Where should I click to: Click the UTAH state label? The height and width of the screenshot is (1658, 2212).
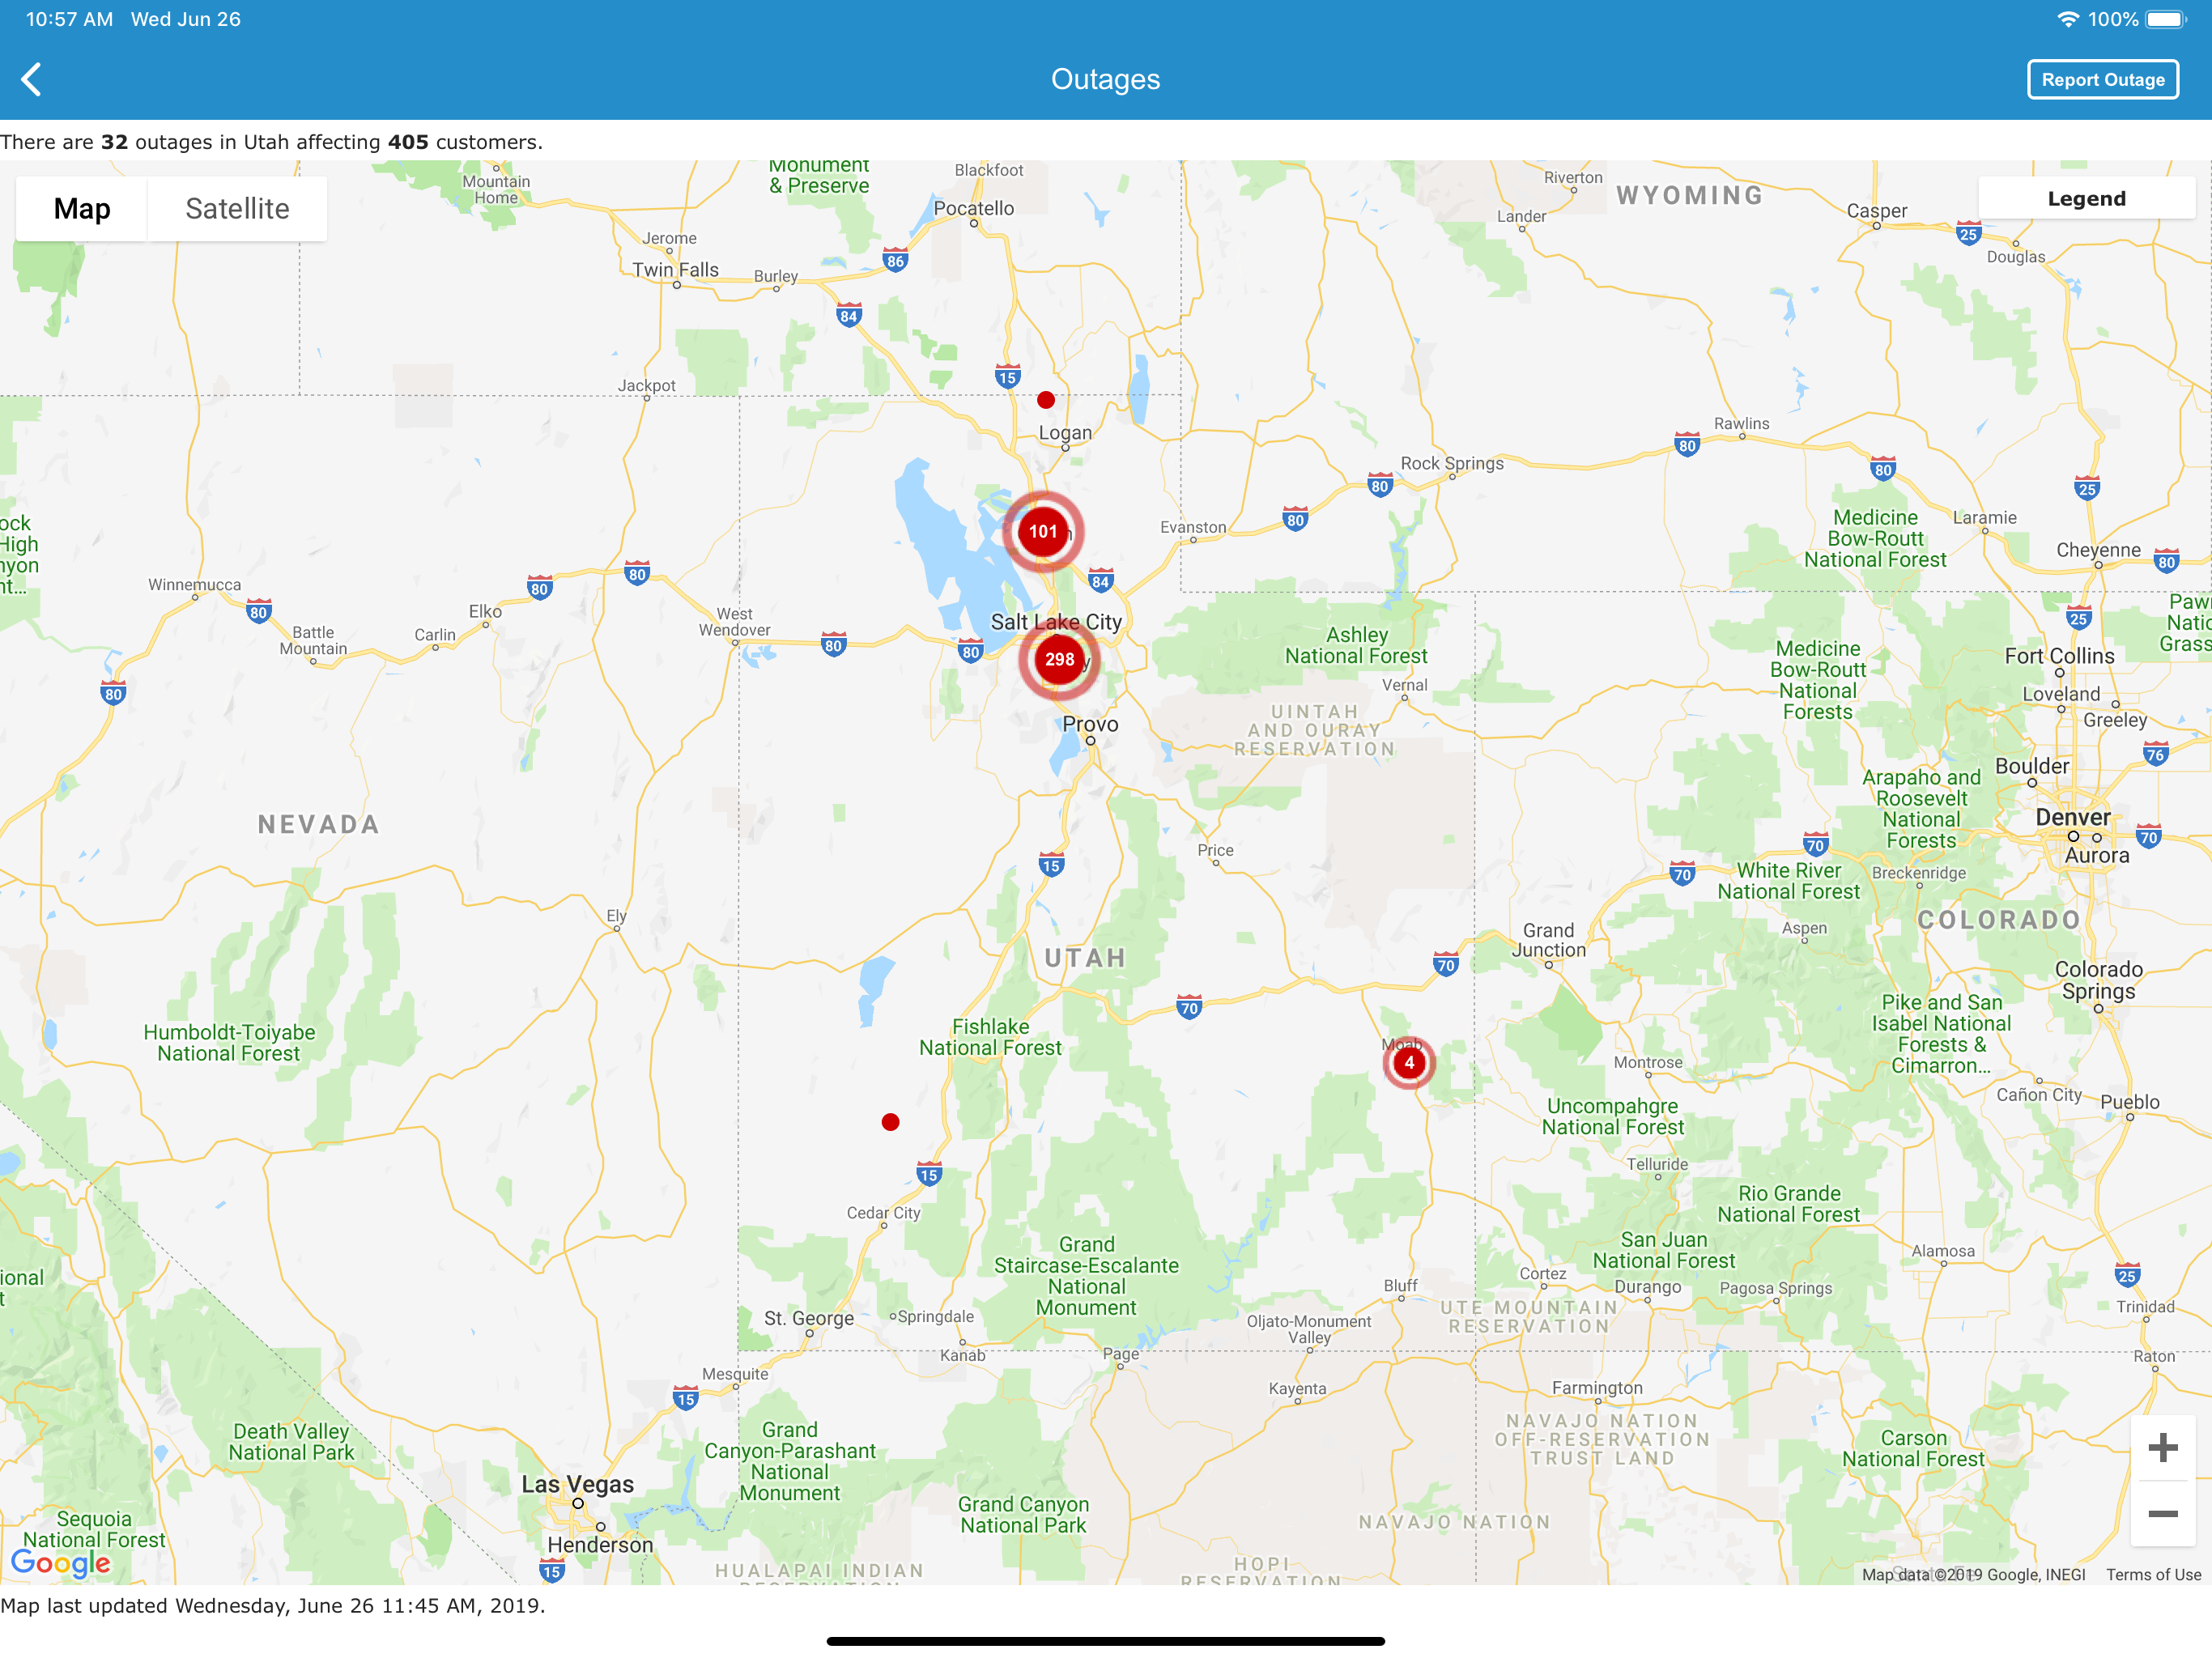pos(1085,958)
